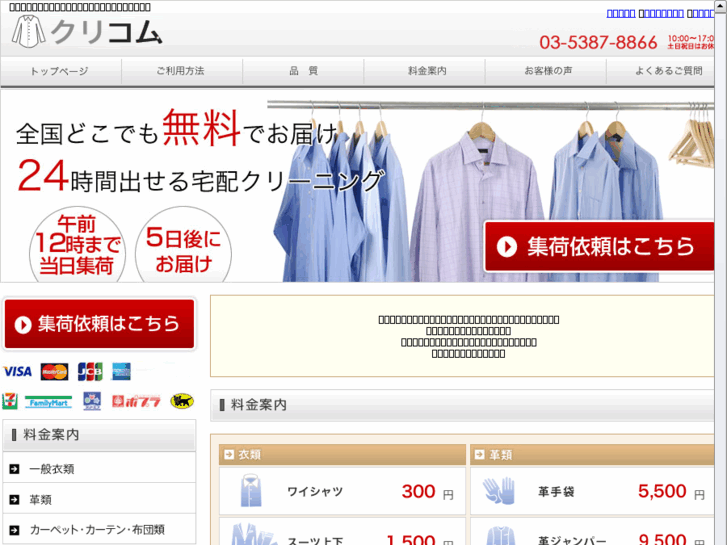Click the ワイシャツ shirt icon
Viewport: 727px width, 545px height.
(x=251, y=491)
